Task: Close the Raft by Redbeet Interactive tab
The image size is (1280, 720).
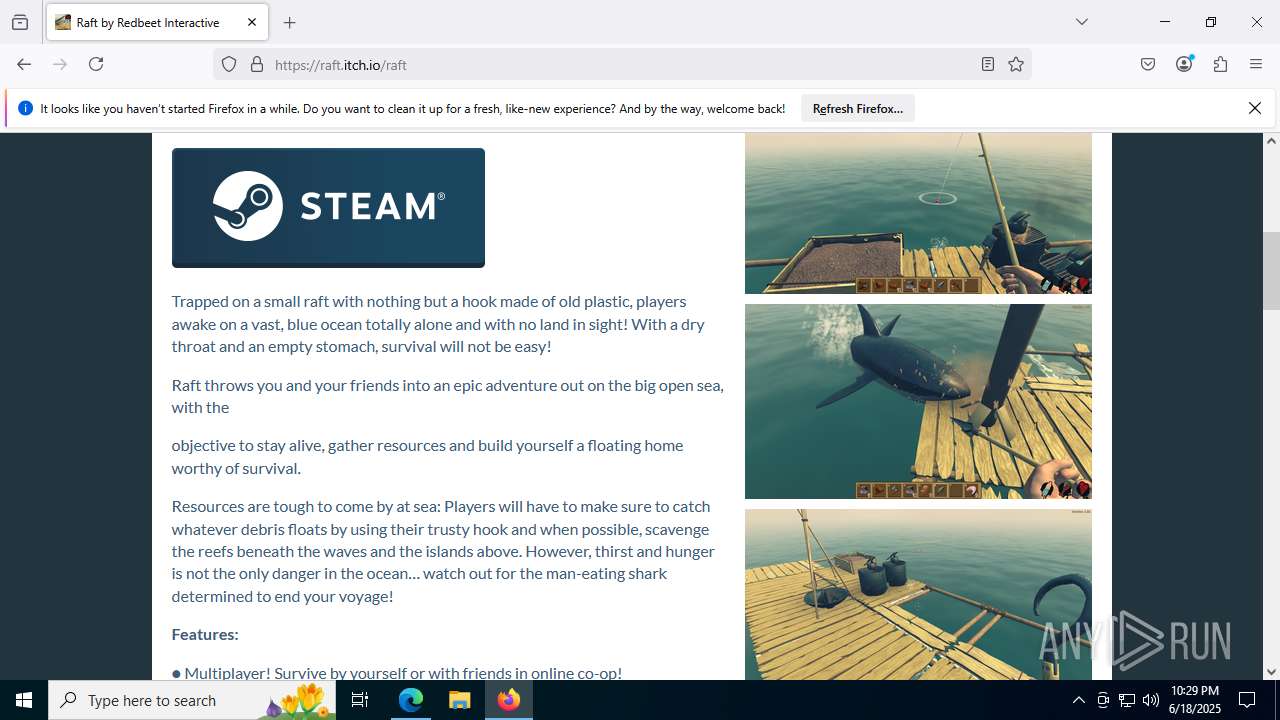Action: (252, 22)
